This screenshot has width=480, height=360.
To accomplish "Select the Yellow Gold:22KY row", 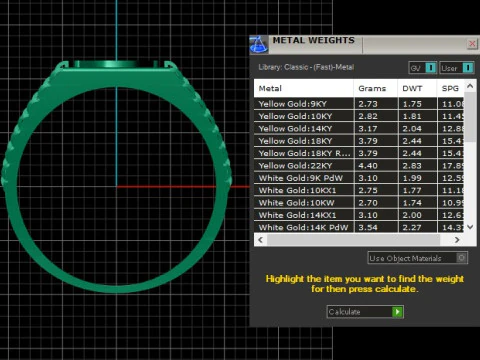I will (359, 166).
